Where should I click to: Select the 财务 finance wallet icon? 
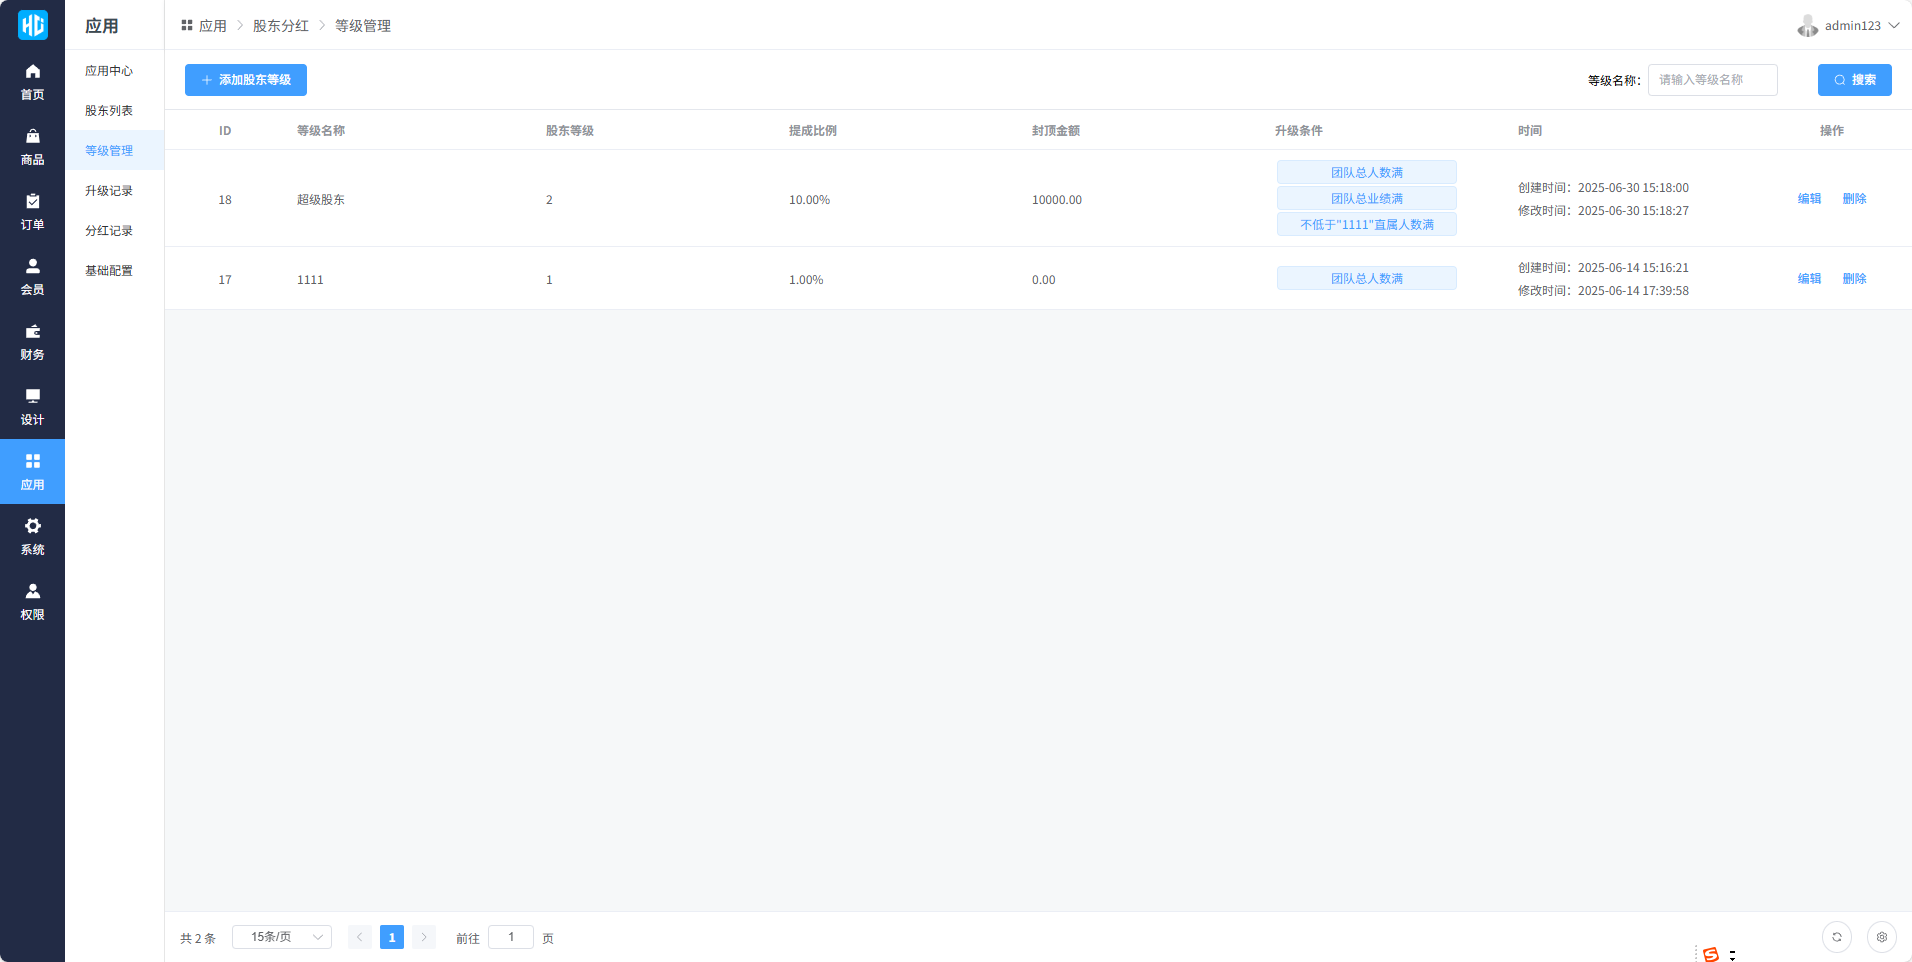32,332
